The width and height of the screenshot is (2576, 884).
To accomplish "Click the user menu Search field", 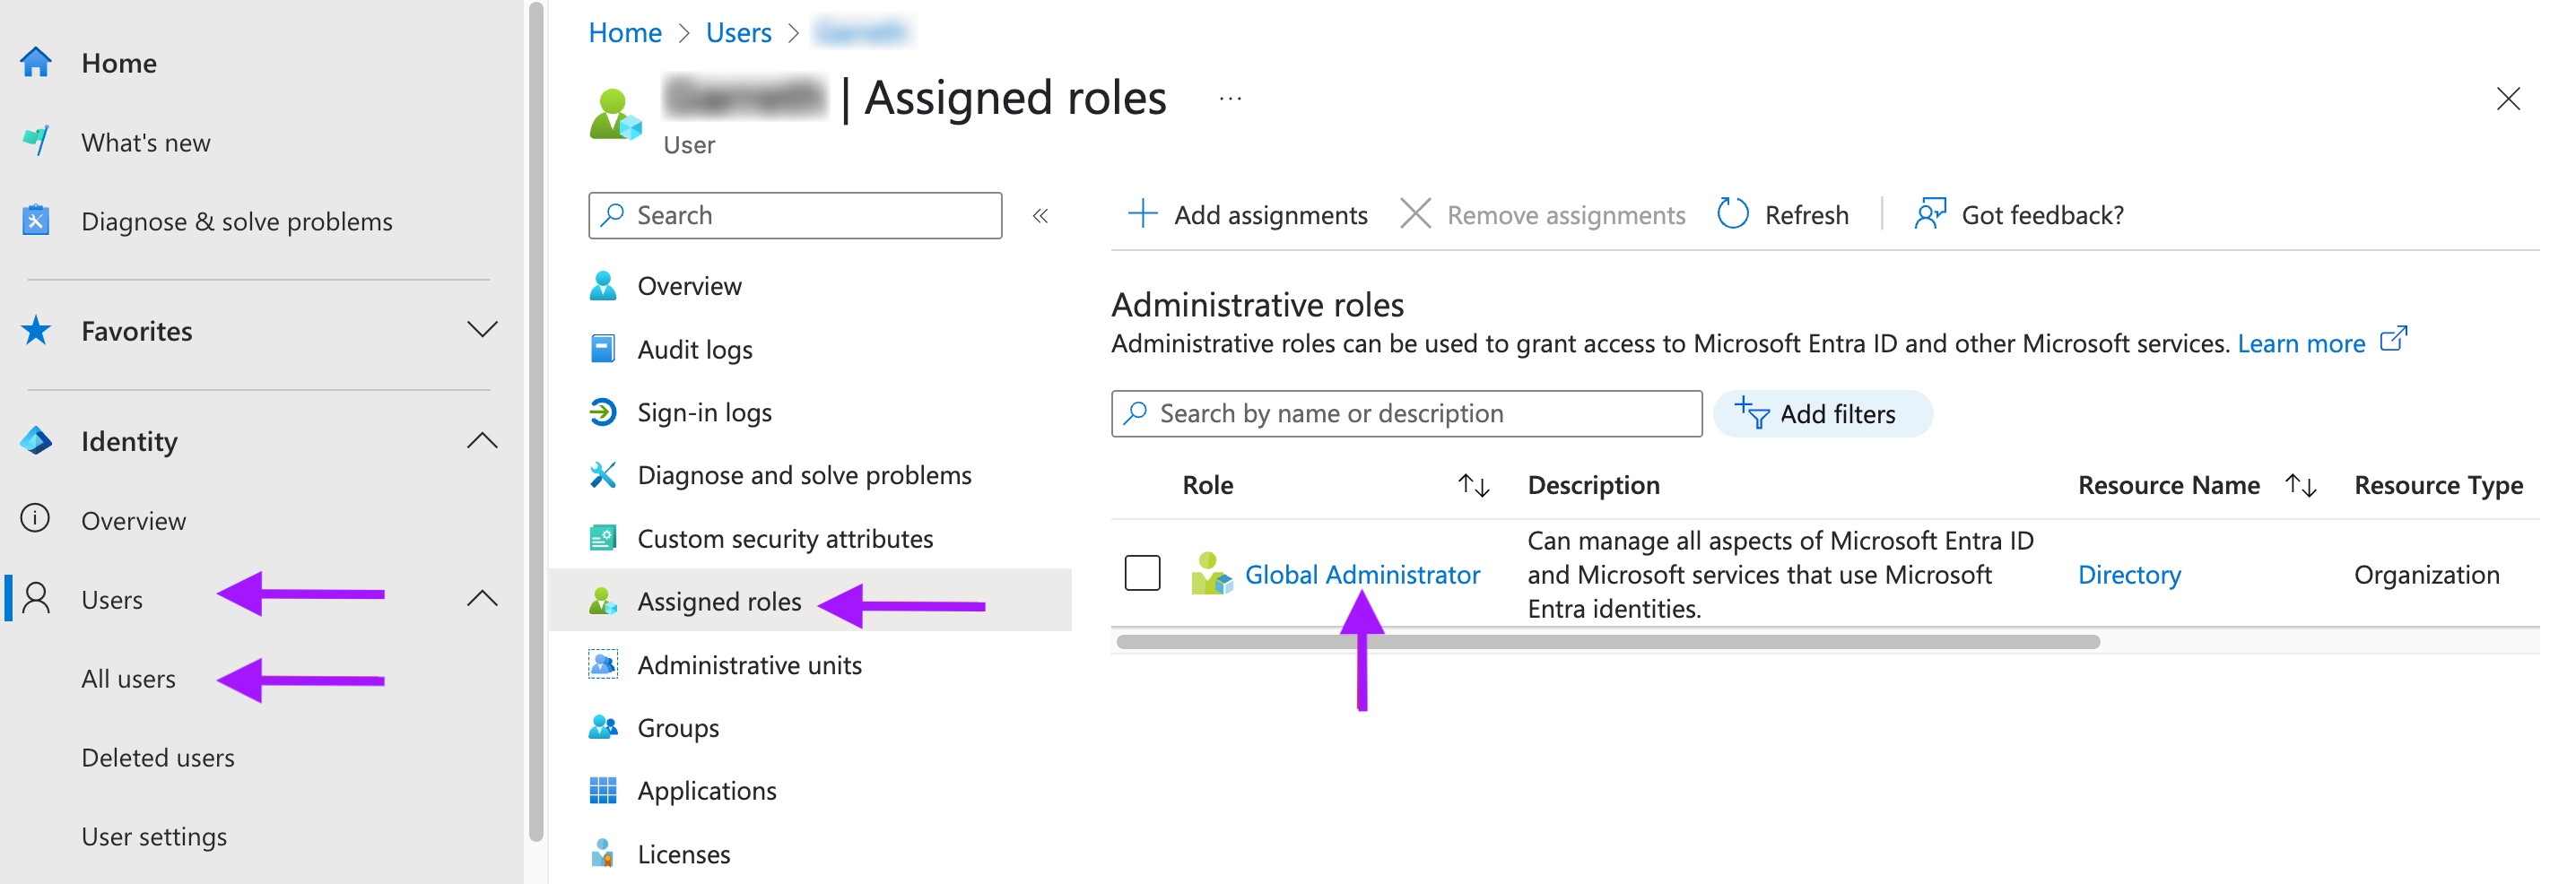I will point(795,215).
